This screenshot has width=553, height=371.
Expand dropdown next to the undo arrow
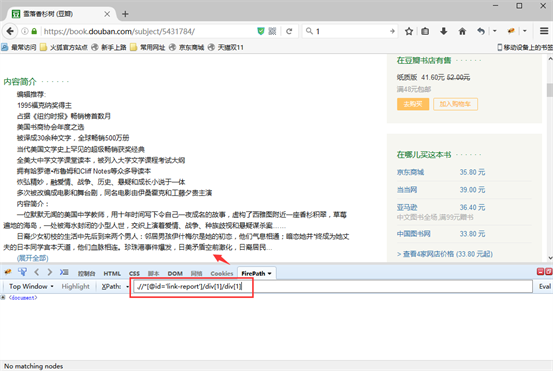(494, 31)
